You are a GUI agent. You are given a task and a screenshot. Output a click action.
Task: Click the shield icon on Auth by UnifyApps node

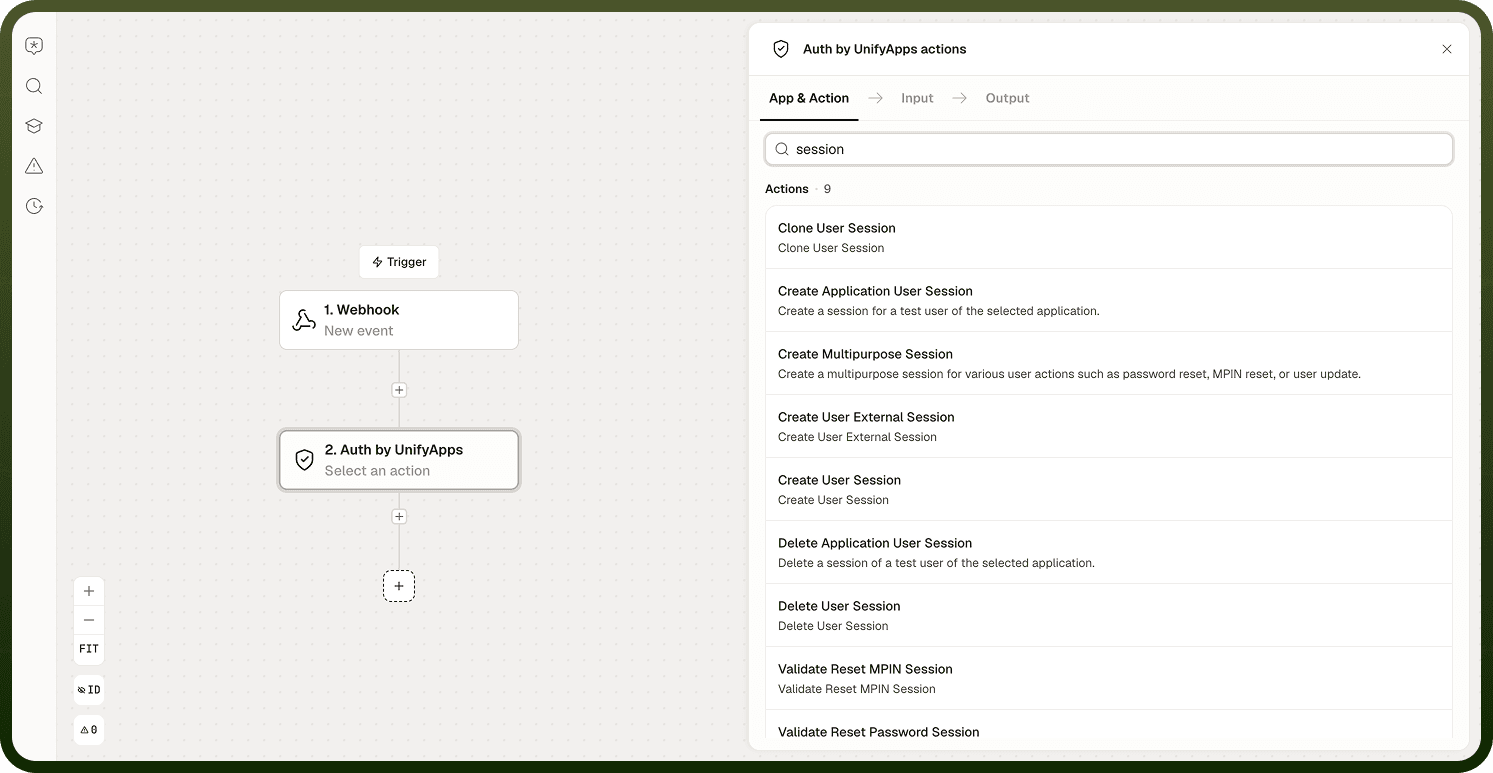tap(305, 460)
